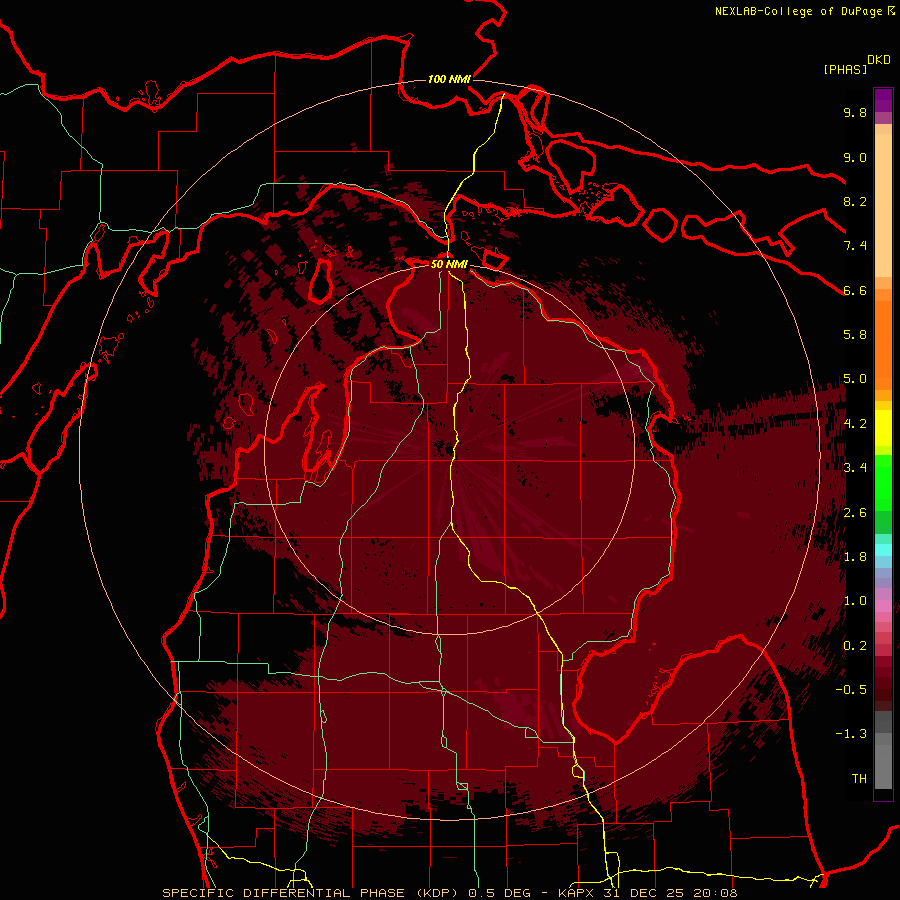The height and width of the screenshot is (900, 900).
Task: Click the purple segment of the color bar
Action: click(883, 100)
